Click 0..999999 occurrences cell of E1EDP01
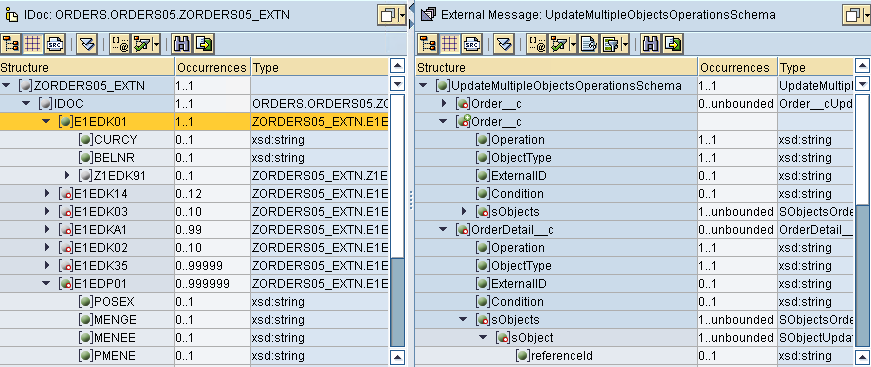Viewport: 871px width, 367px height. click(212, 284)
